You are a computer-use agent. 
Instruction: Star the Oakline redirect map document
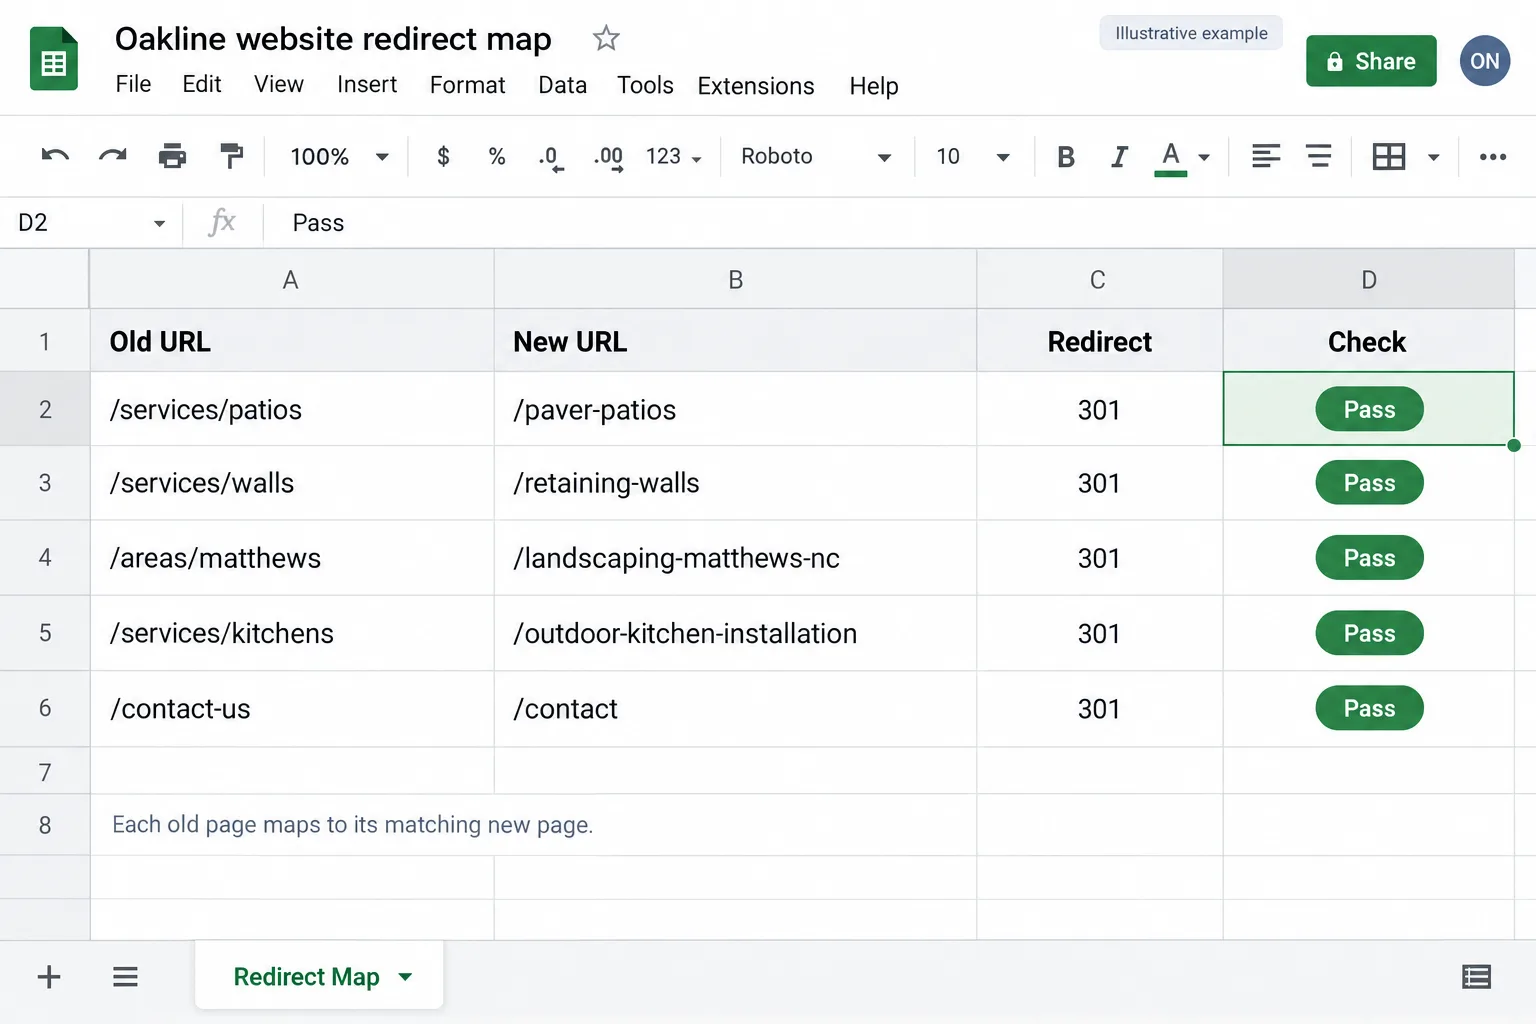pos(606,38)
